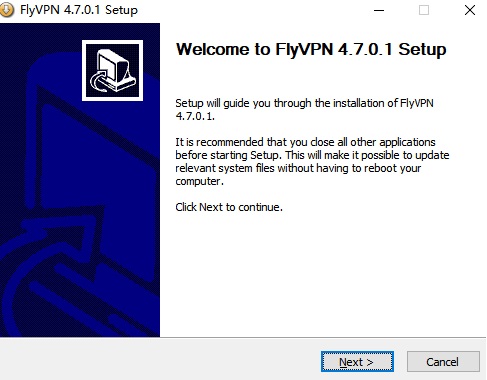
Task: Click the Next button to continue
Action: pyautogui.click(x=357, y=362)
